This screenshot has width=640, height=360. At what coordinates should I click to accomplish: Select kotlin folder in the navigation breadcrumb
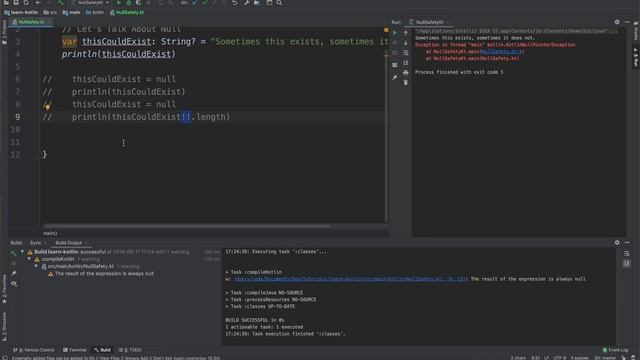click(95, 13)
